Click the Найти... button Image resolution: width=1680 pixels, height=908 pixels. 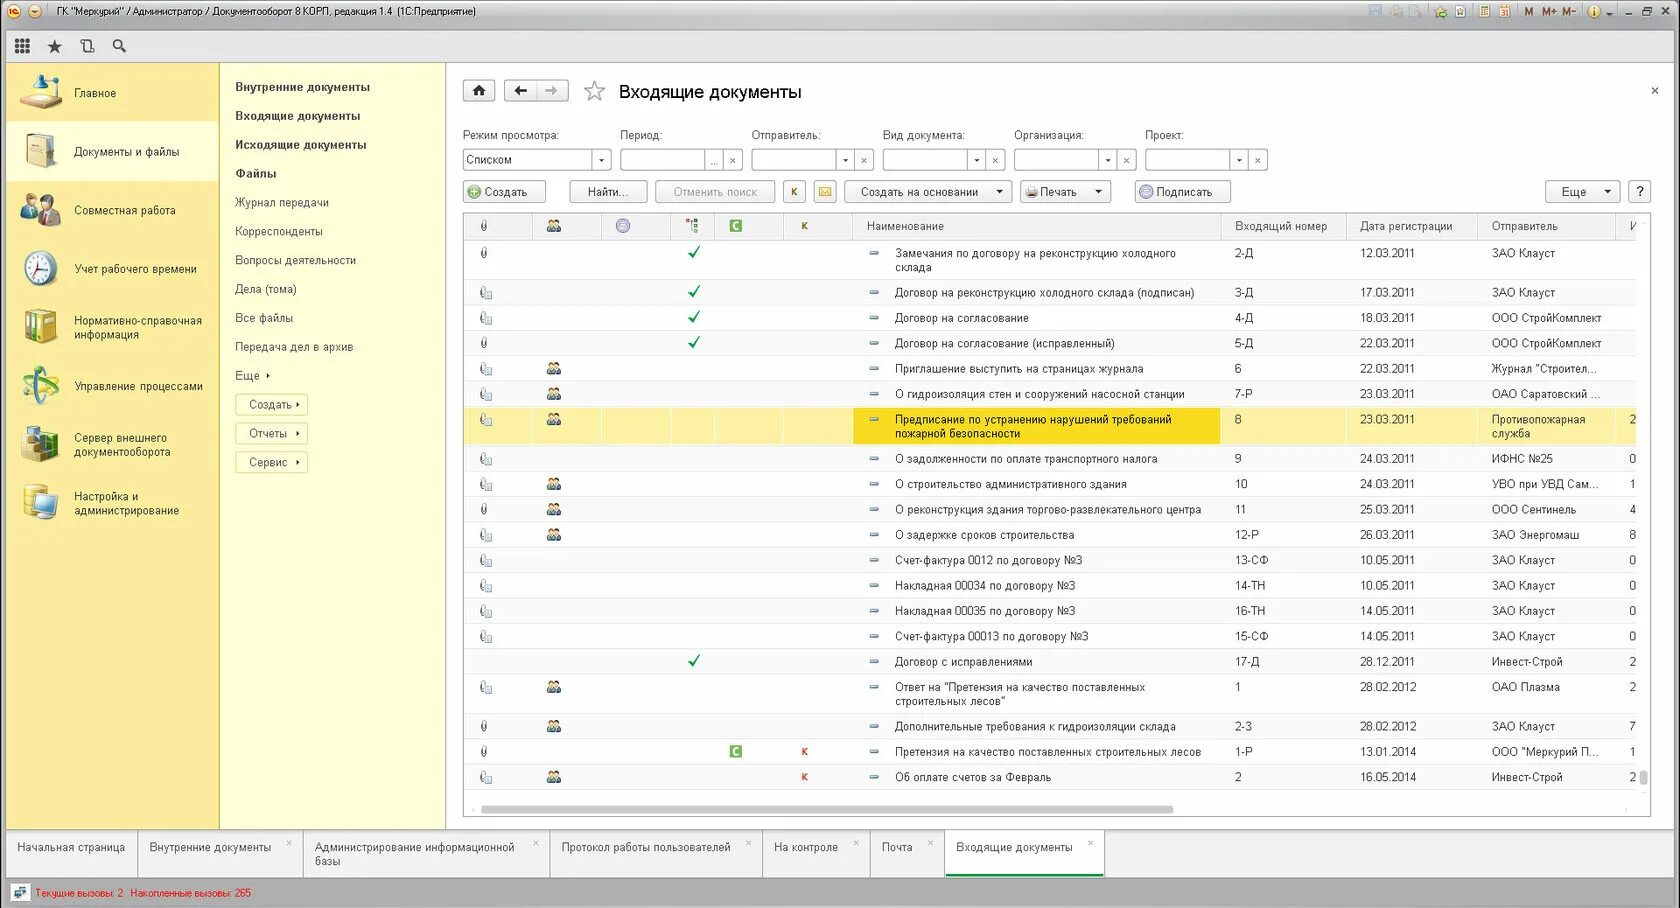608,192
